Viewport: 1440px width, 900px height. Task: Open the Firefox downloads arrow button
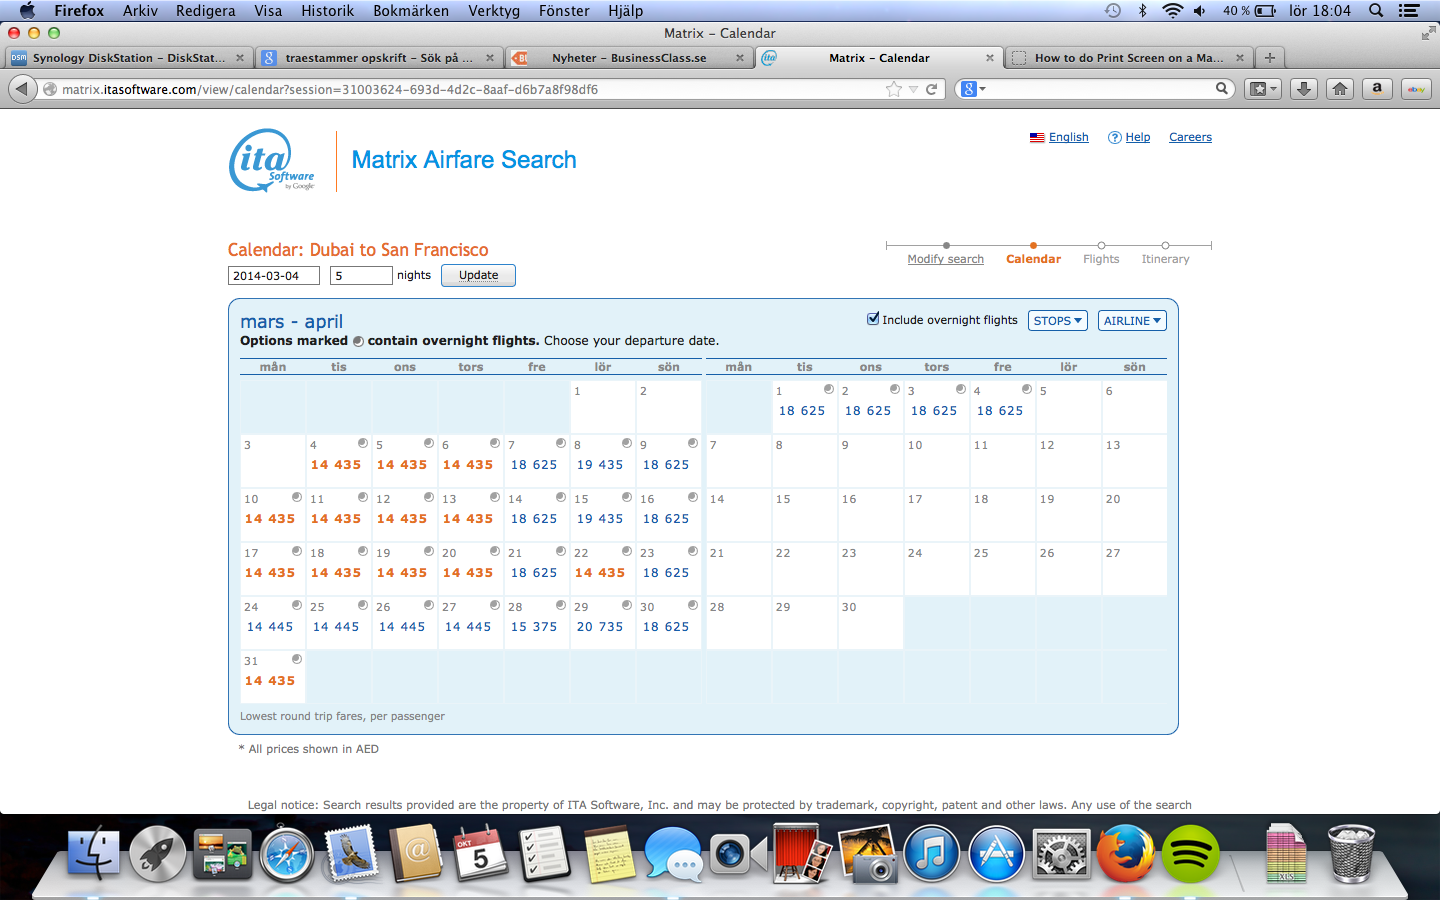1303,89
